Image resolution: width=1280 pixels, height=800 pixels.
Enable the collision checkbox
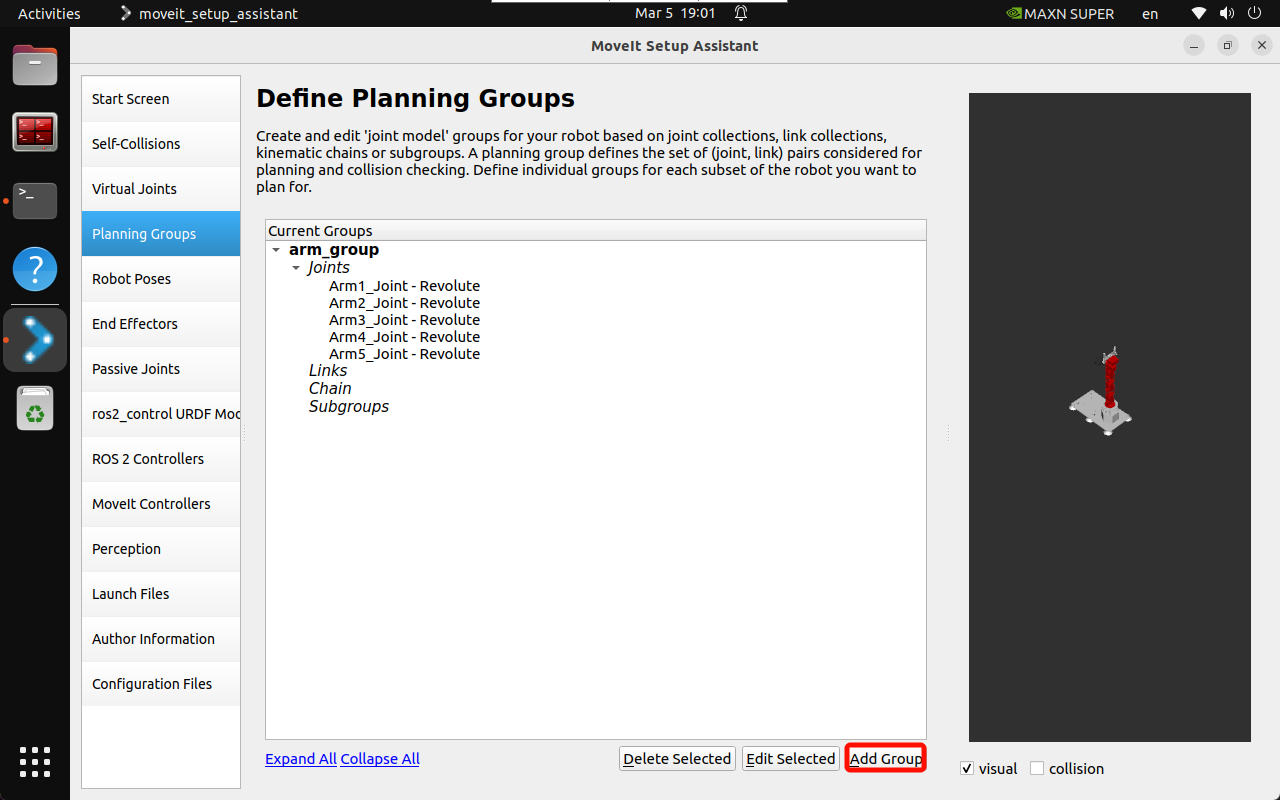tap(1037, 769)
